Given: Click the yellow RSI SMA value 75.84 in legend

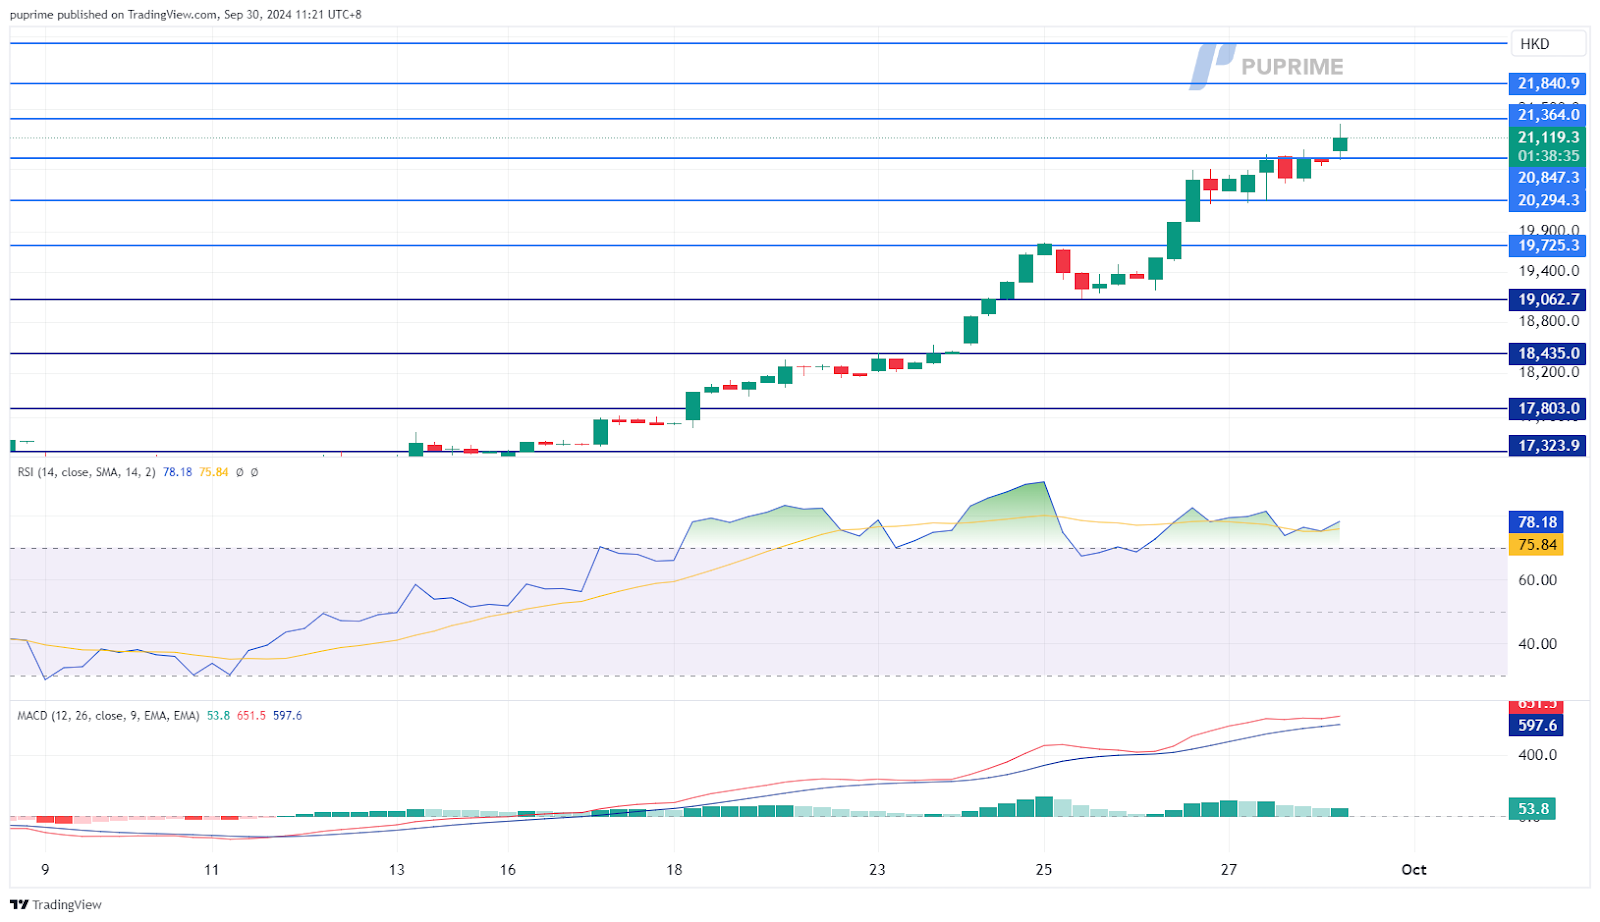Looking at the screenshot, I should click(213, 472).
